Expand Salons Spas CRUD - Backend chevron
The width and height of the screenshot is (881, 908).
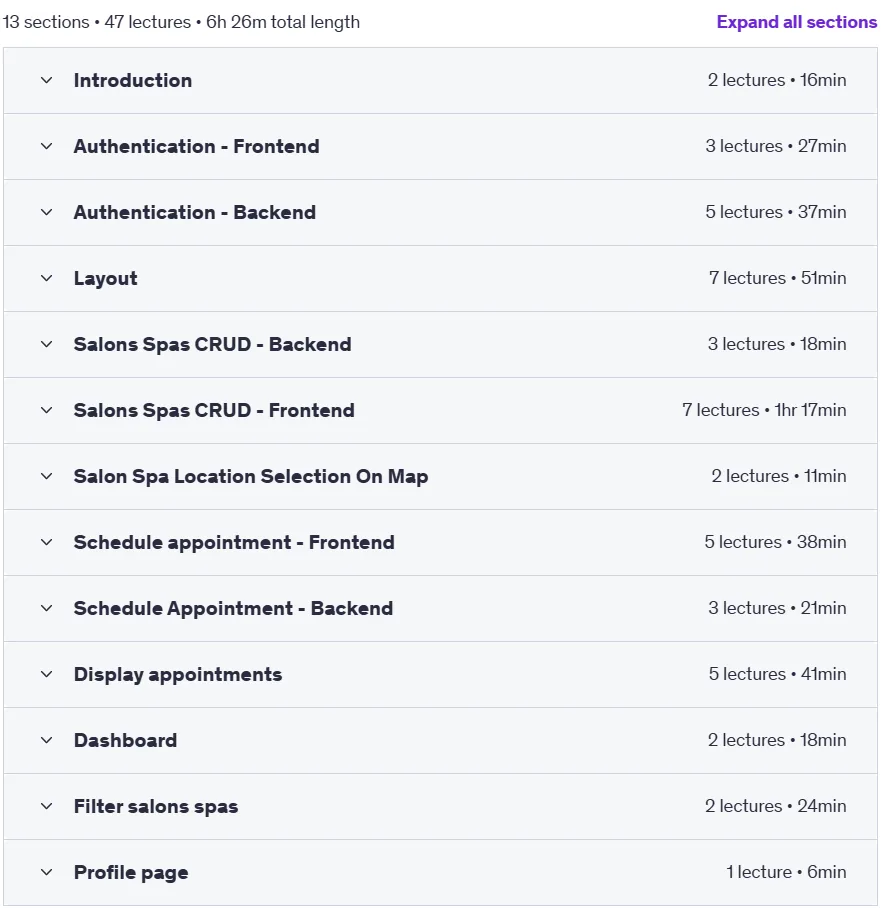[x=46, y=345]
